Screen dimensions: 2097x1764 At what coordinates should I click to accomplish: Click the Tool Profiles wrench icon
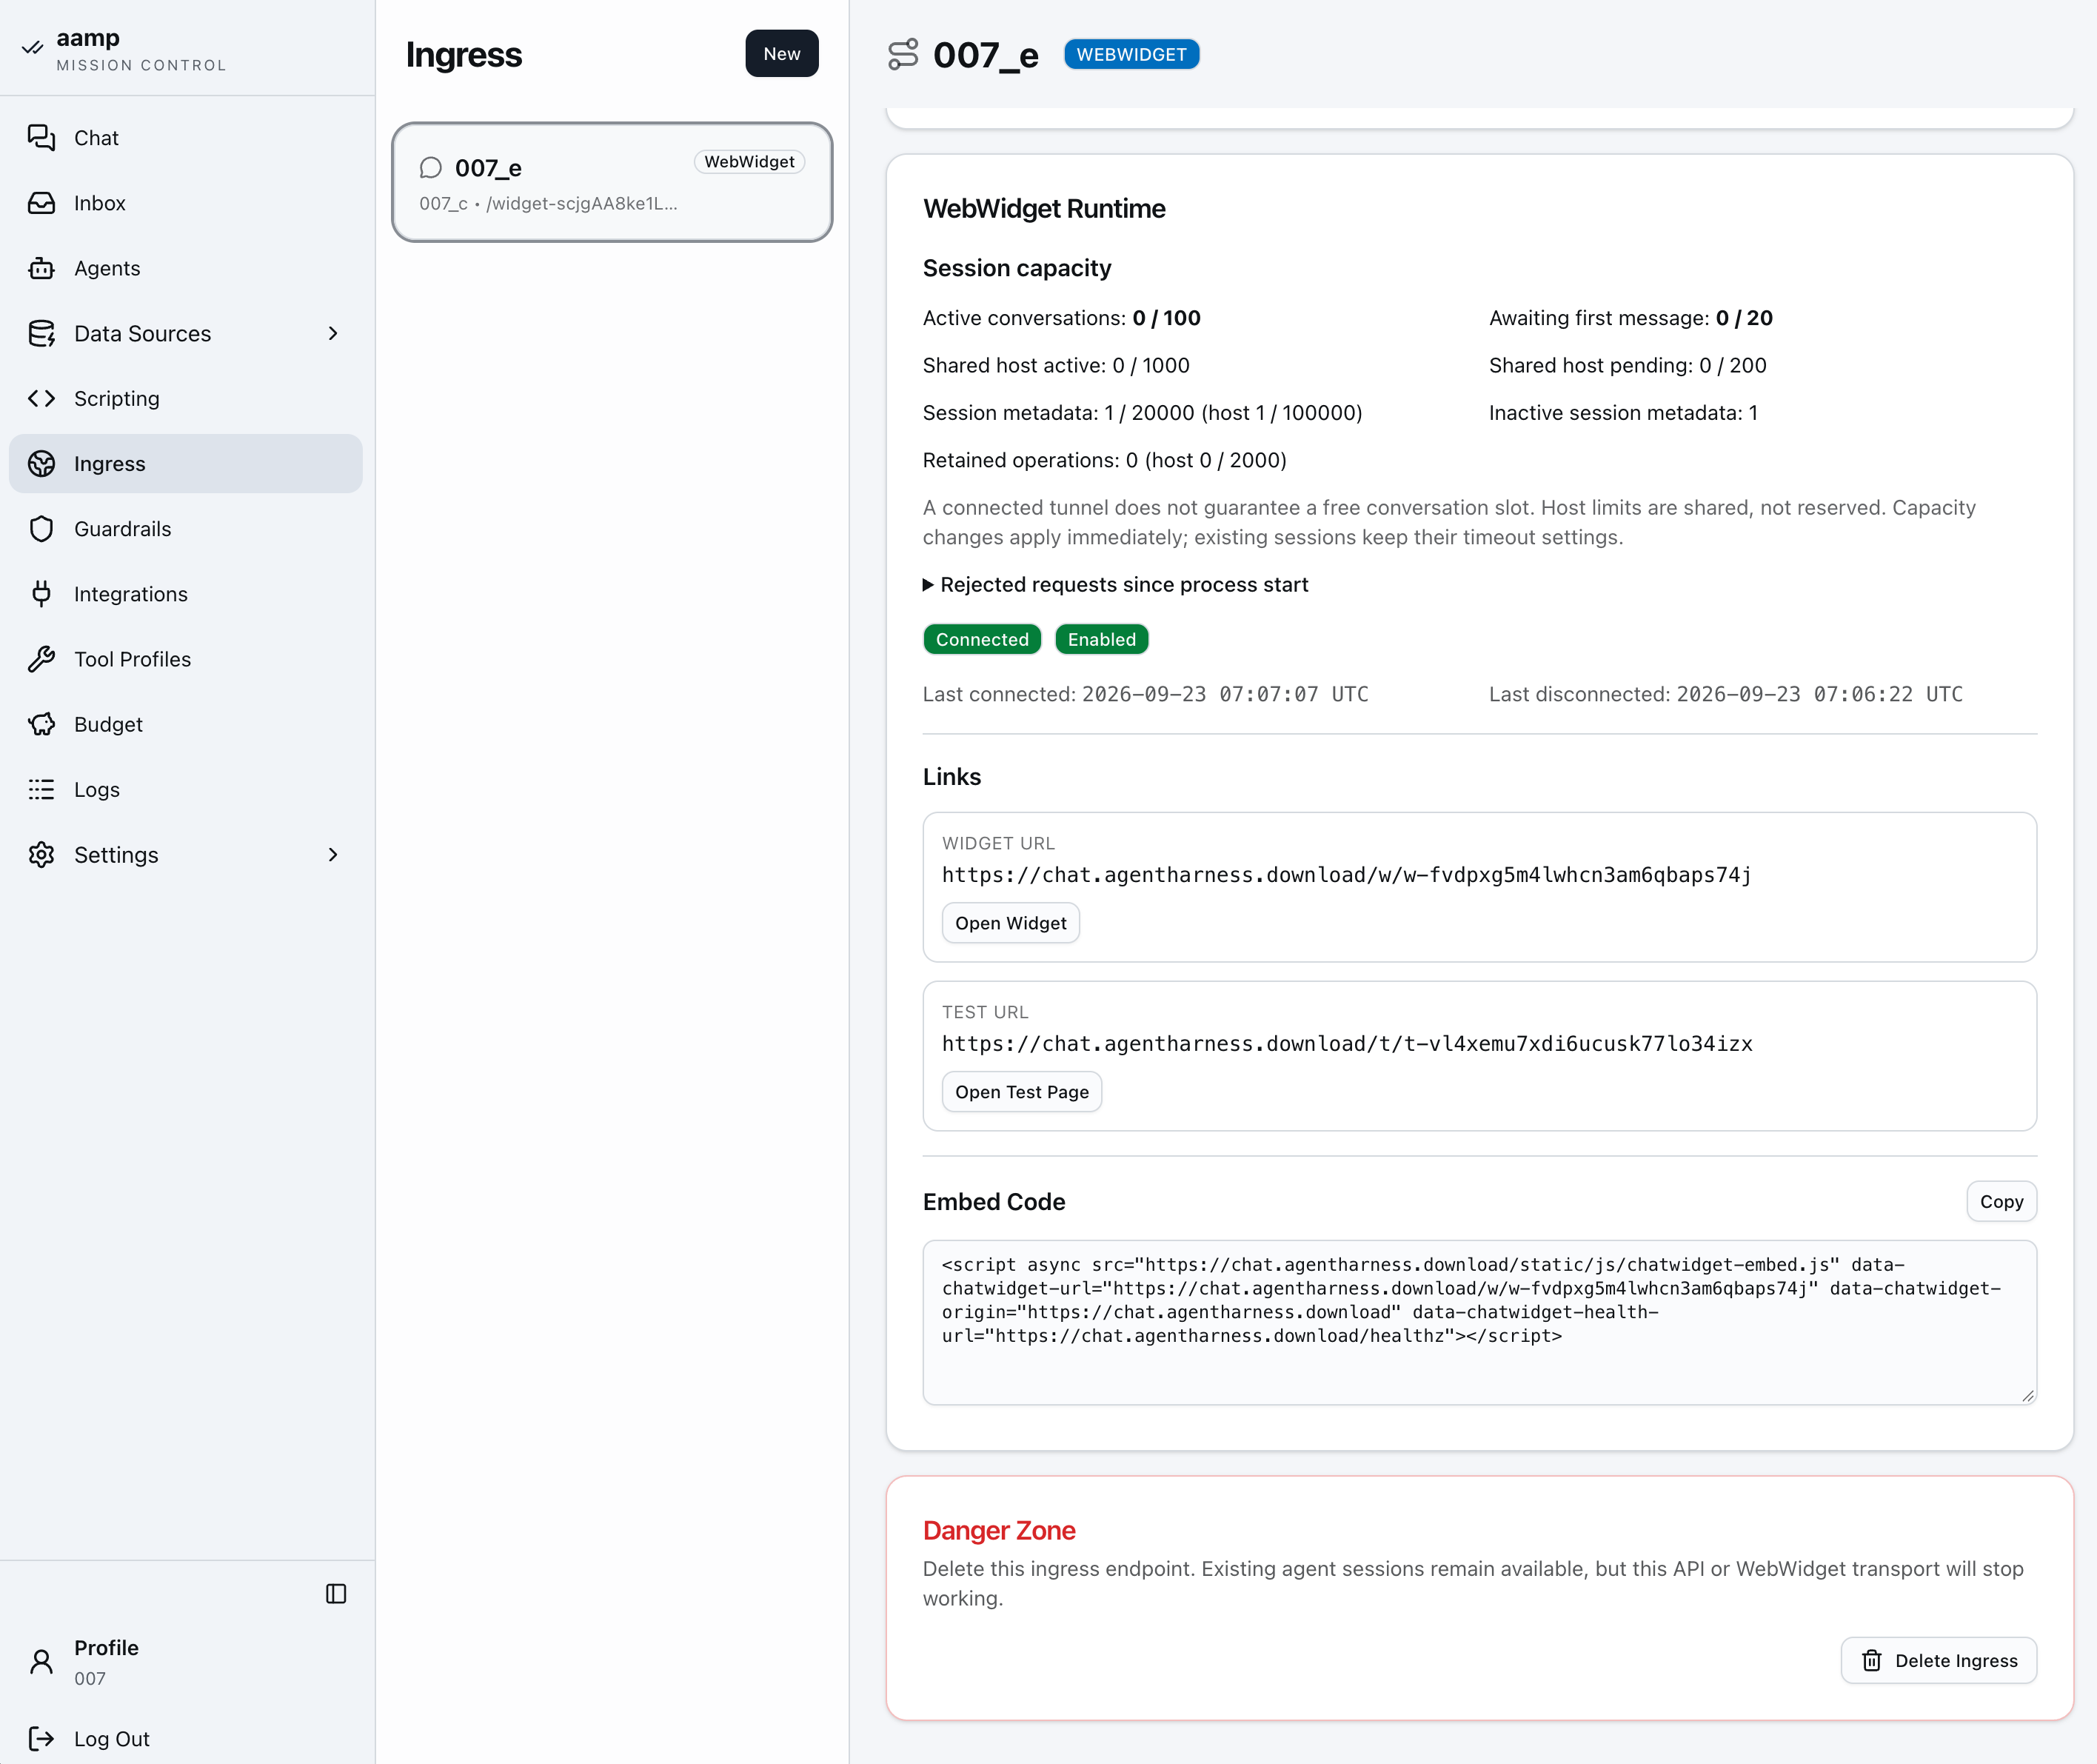[x=41, y=659]
